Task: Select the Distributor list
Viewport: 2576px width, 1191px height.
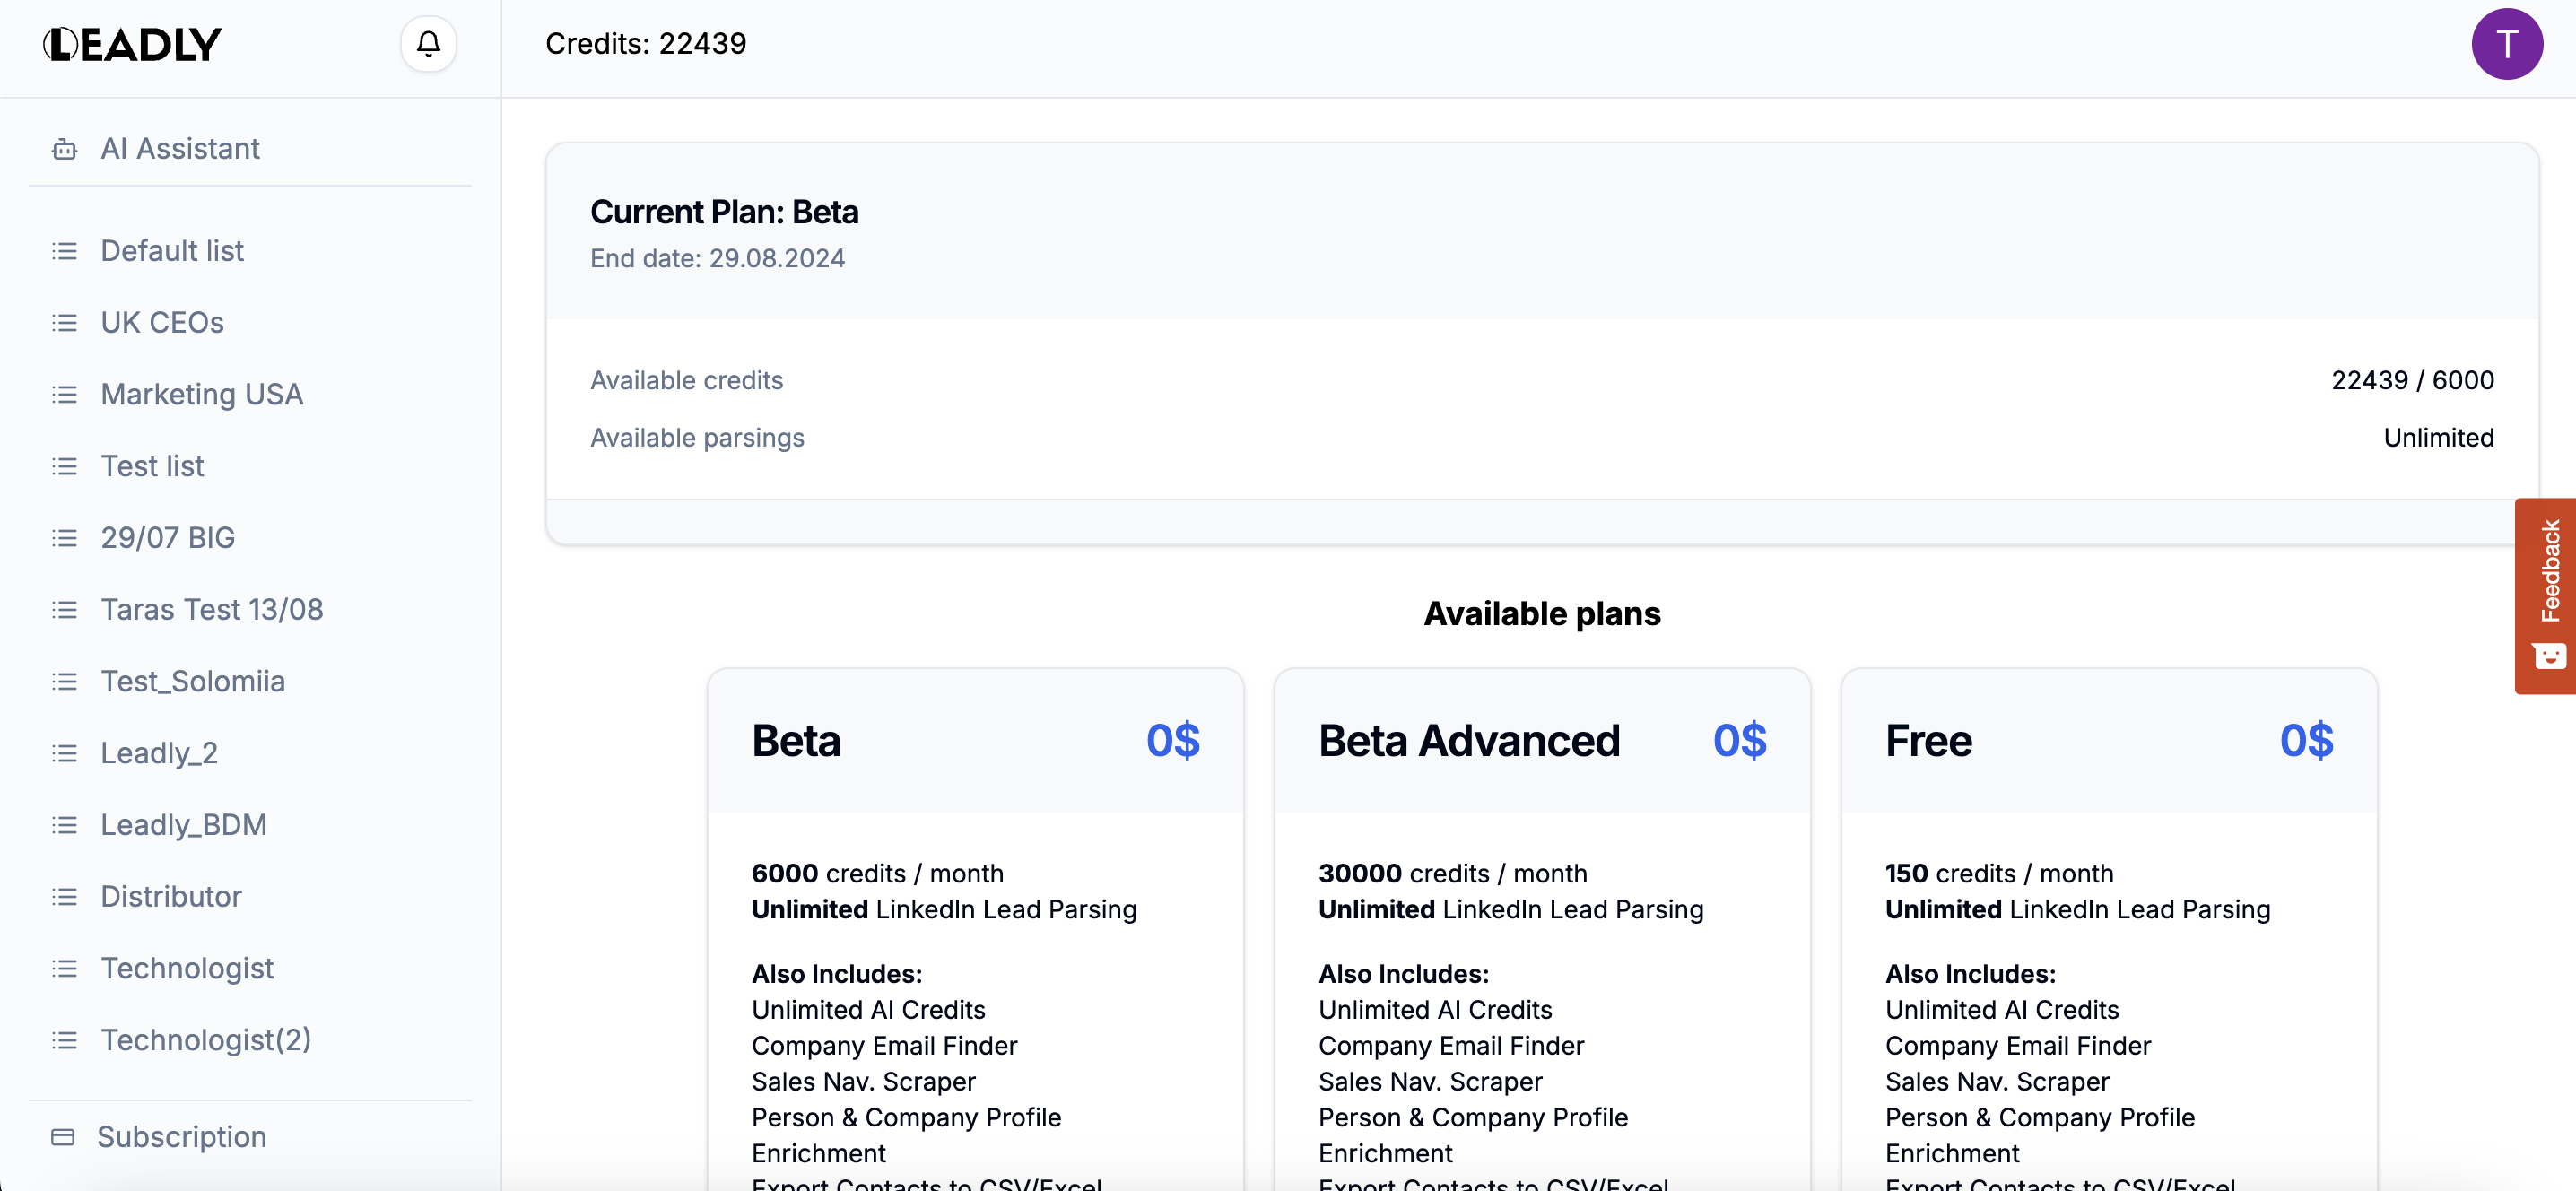Action: tap(171, 896)
